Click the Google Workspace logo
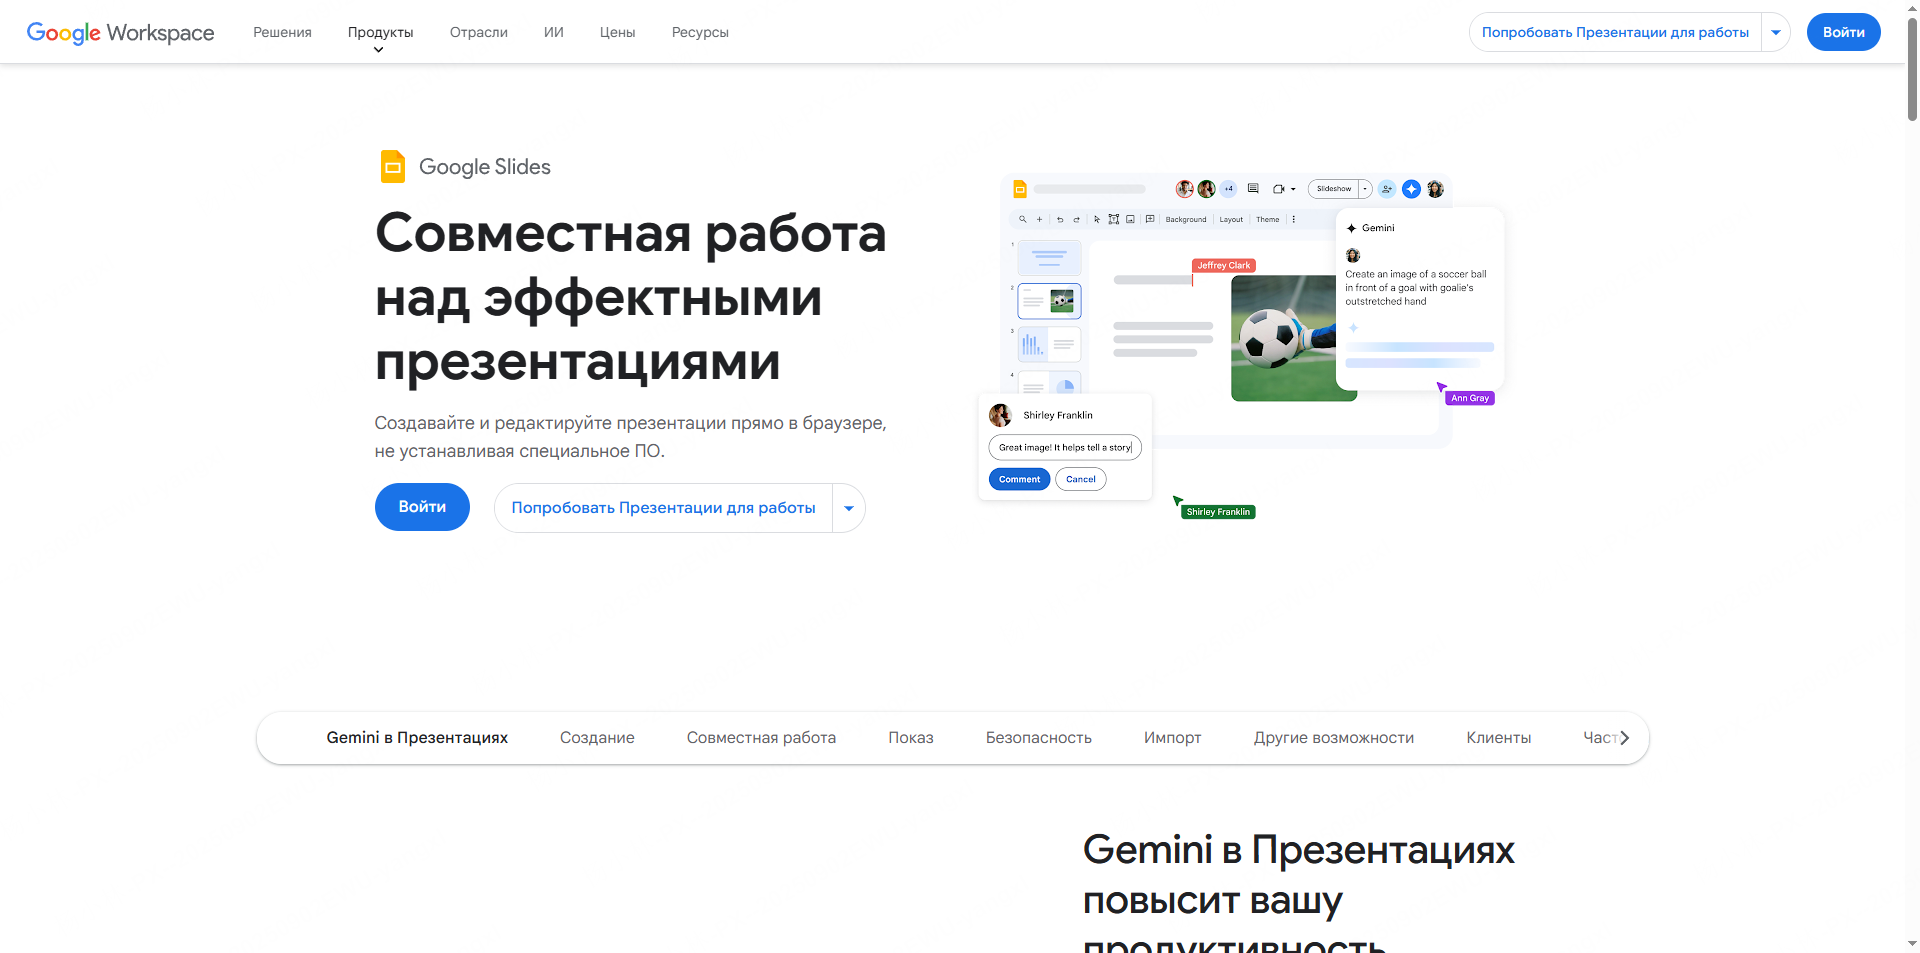The image size is (1920, 953). [120, 32]
